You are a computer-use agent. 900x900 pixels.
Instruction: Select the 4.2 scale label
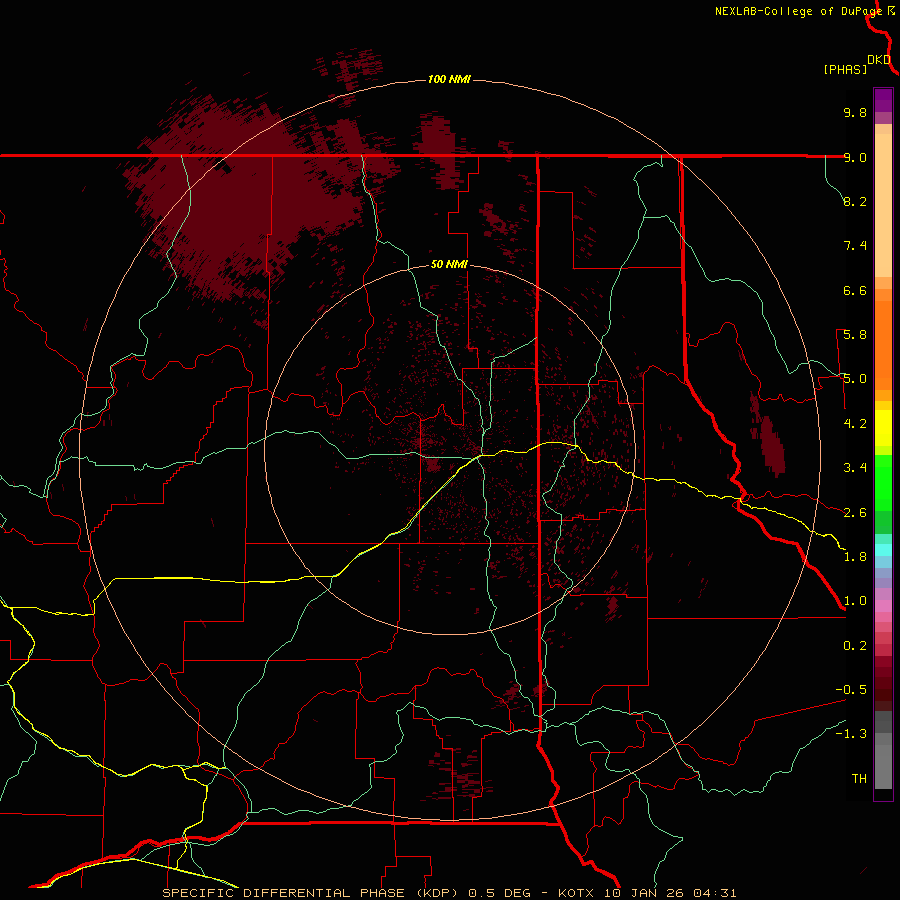pos(855,424)
